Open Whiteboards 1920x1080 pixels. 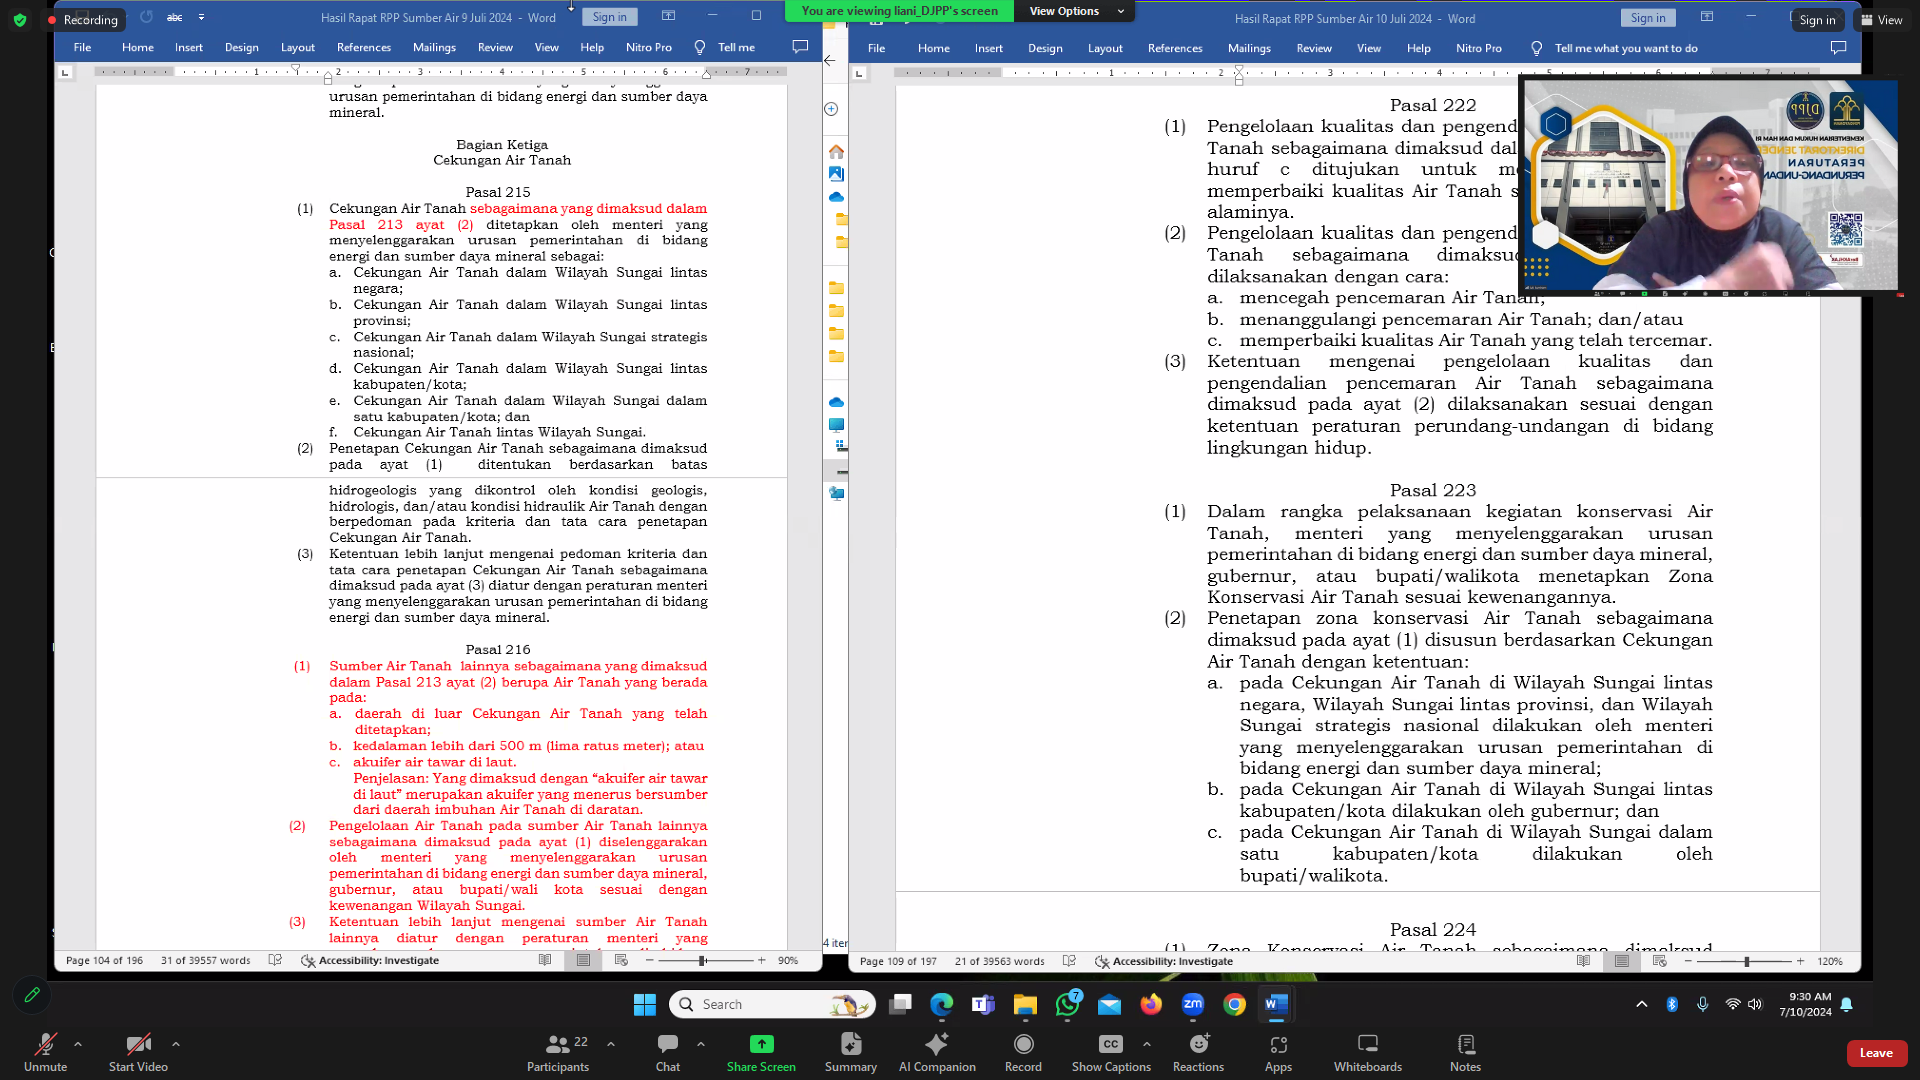(x=1367, y=1052)
